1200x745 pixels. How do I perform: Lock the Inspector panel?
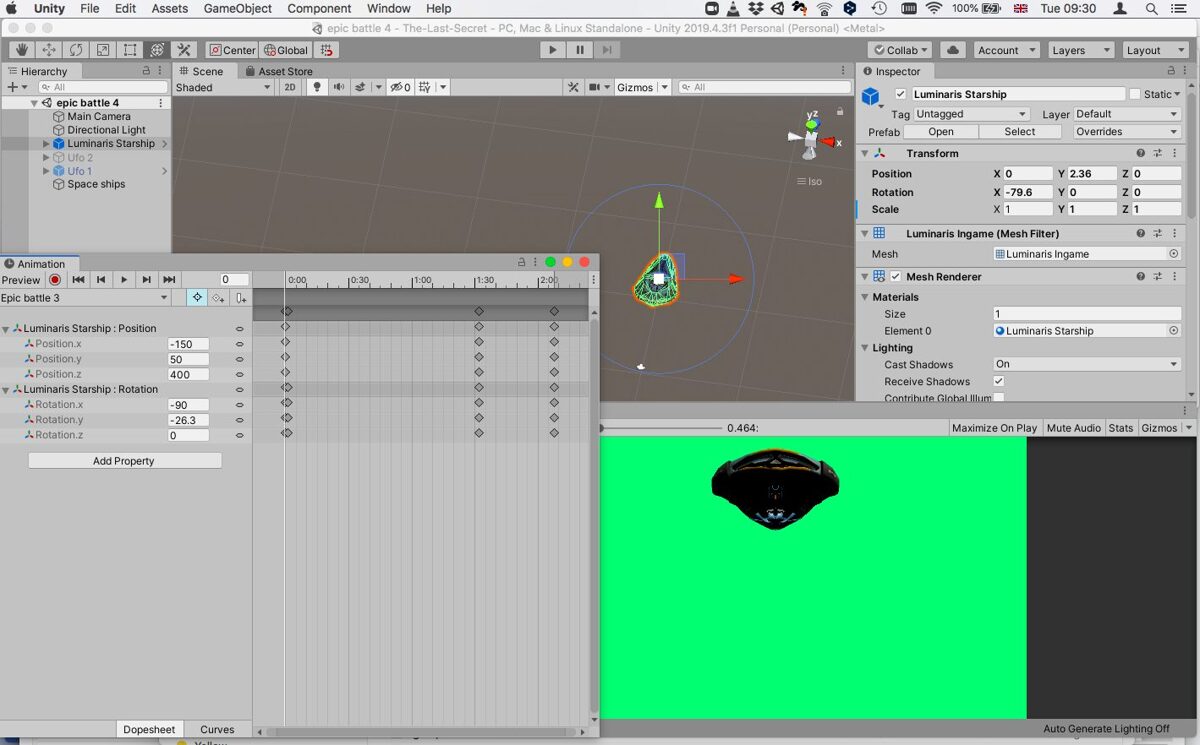tap(1173, 71)
